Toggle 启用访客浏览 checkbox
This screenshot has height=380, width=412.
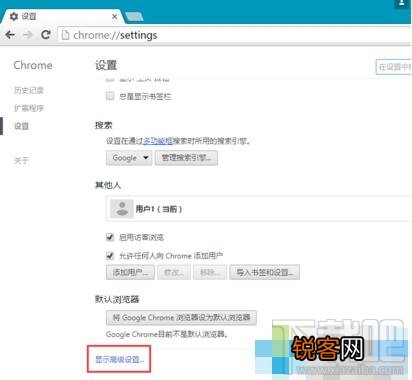[x=110, y=237]
